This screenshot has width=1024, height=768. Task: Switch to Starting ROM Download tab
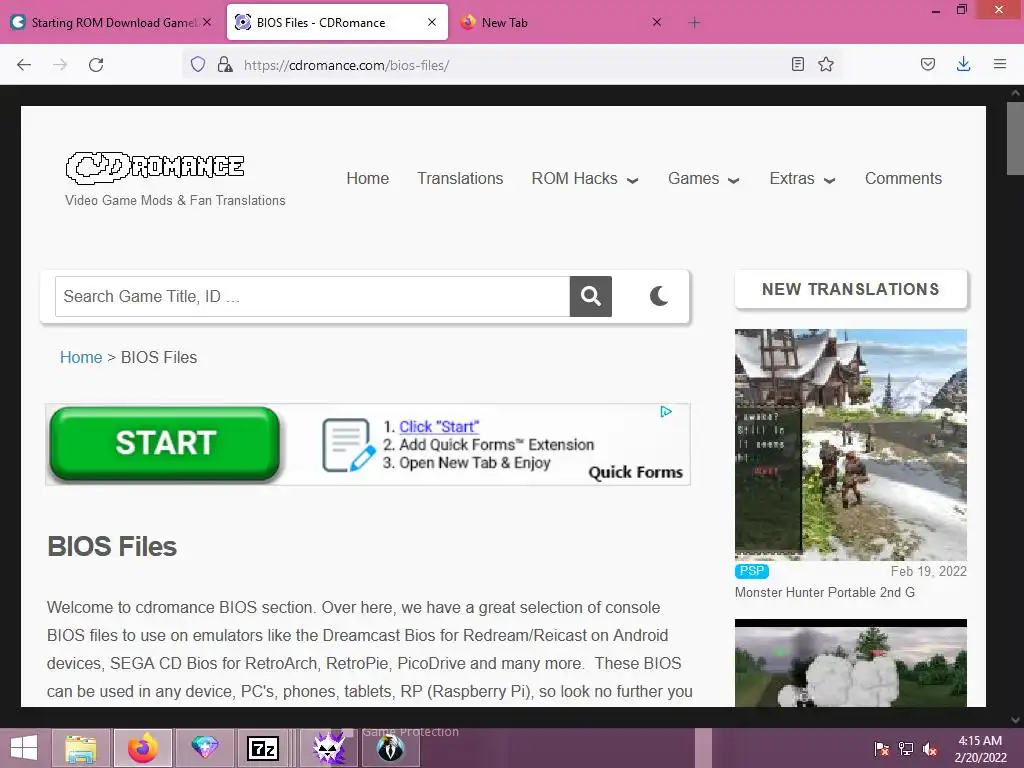tap(112, 22)
